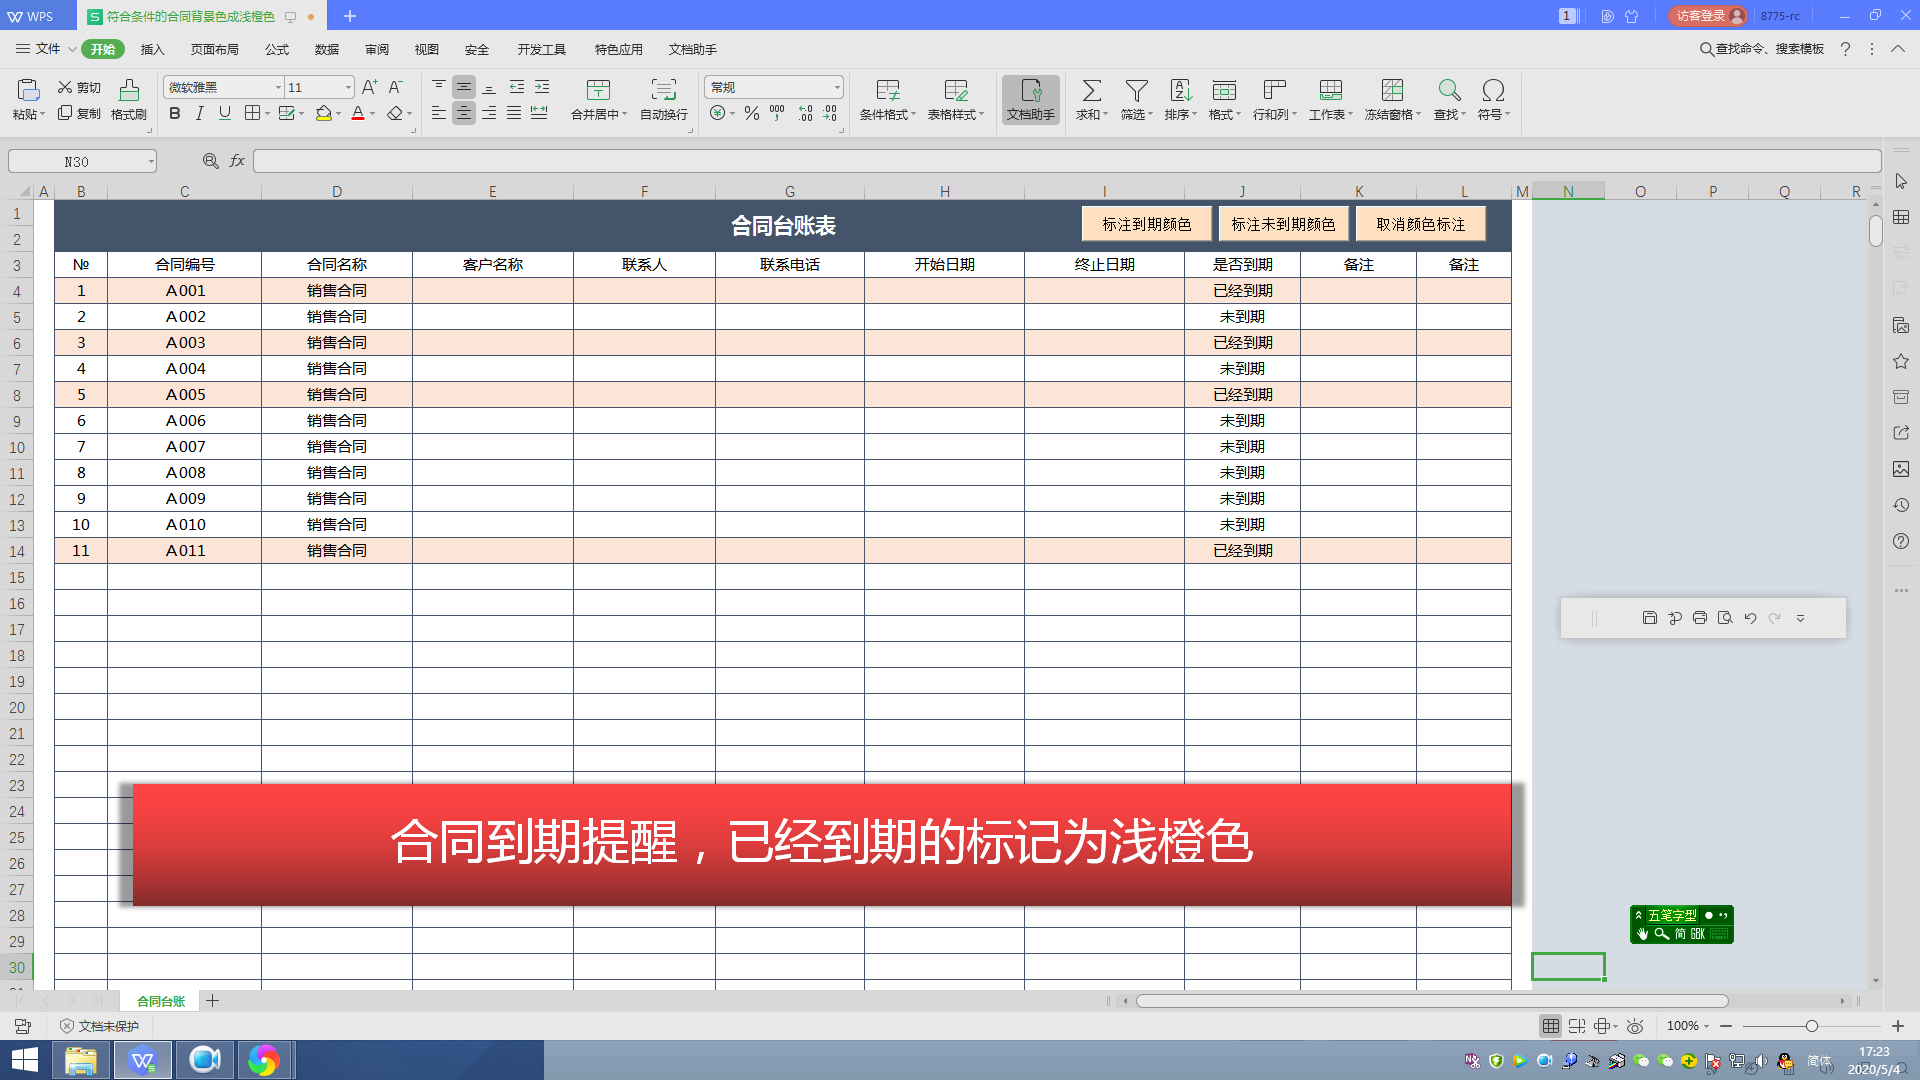Click the 文档助手 document assistant button
This screenshot has width=1920, height=1080.
tap(1031, 100)
